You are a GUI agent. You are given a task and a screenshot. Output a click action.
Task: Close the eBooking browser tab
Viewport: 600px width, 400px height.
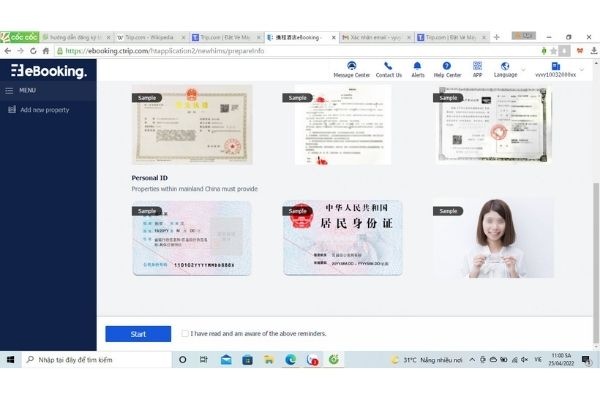click(333, 38)
